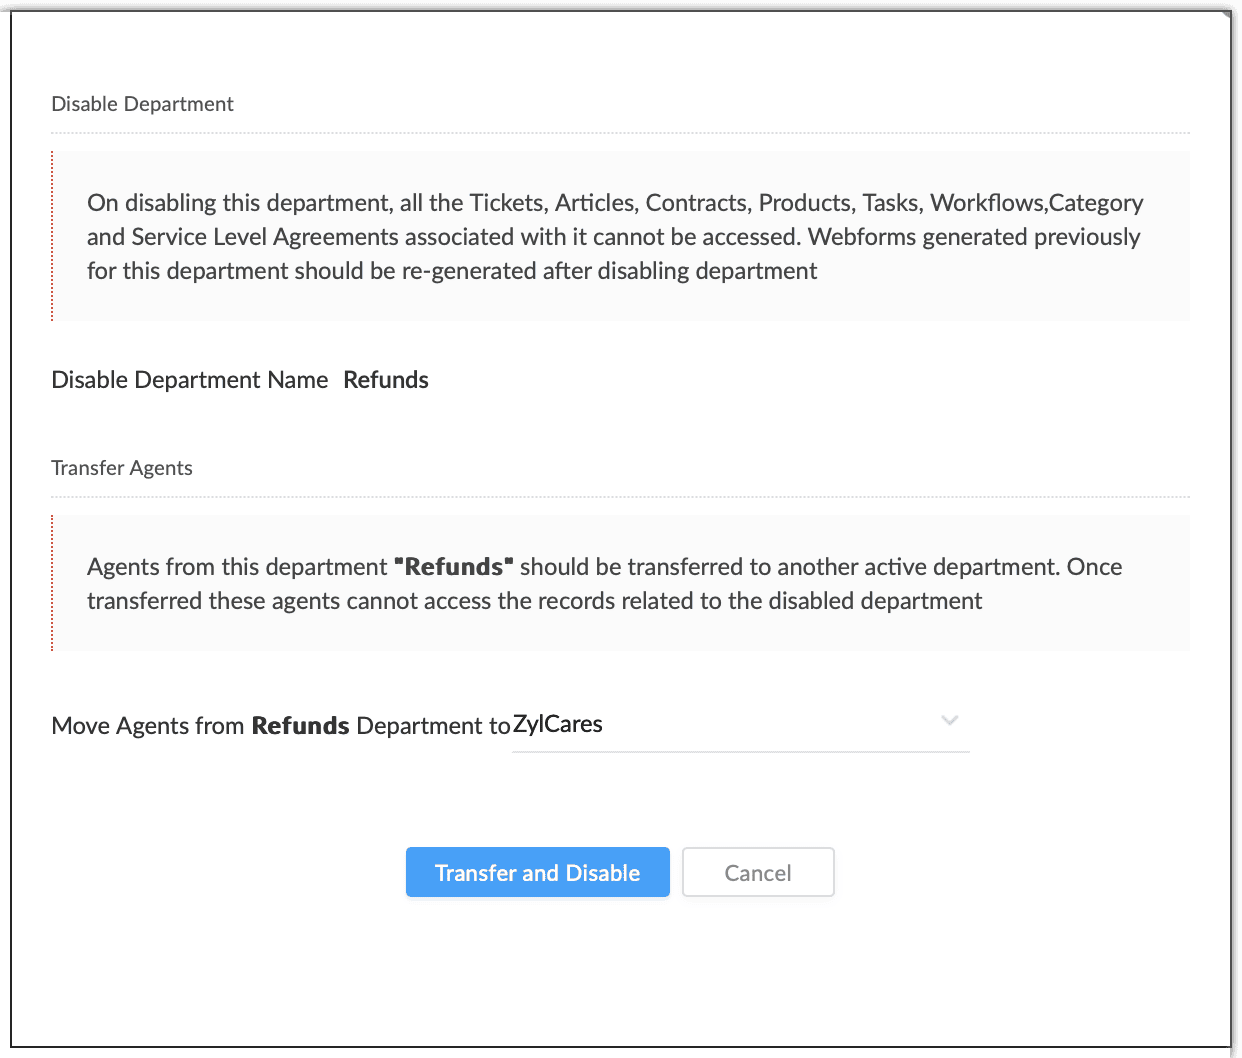Click the Transfer and Disable button
Image resolution: width=1242 pixels, height=1058 pixels.
click(537, 872)
